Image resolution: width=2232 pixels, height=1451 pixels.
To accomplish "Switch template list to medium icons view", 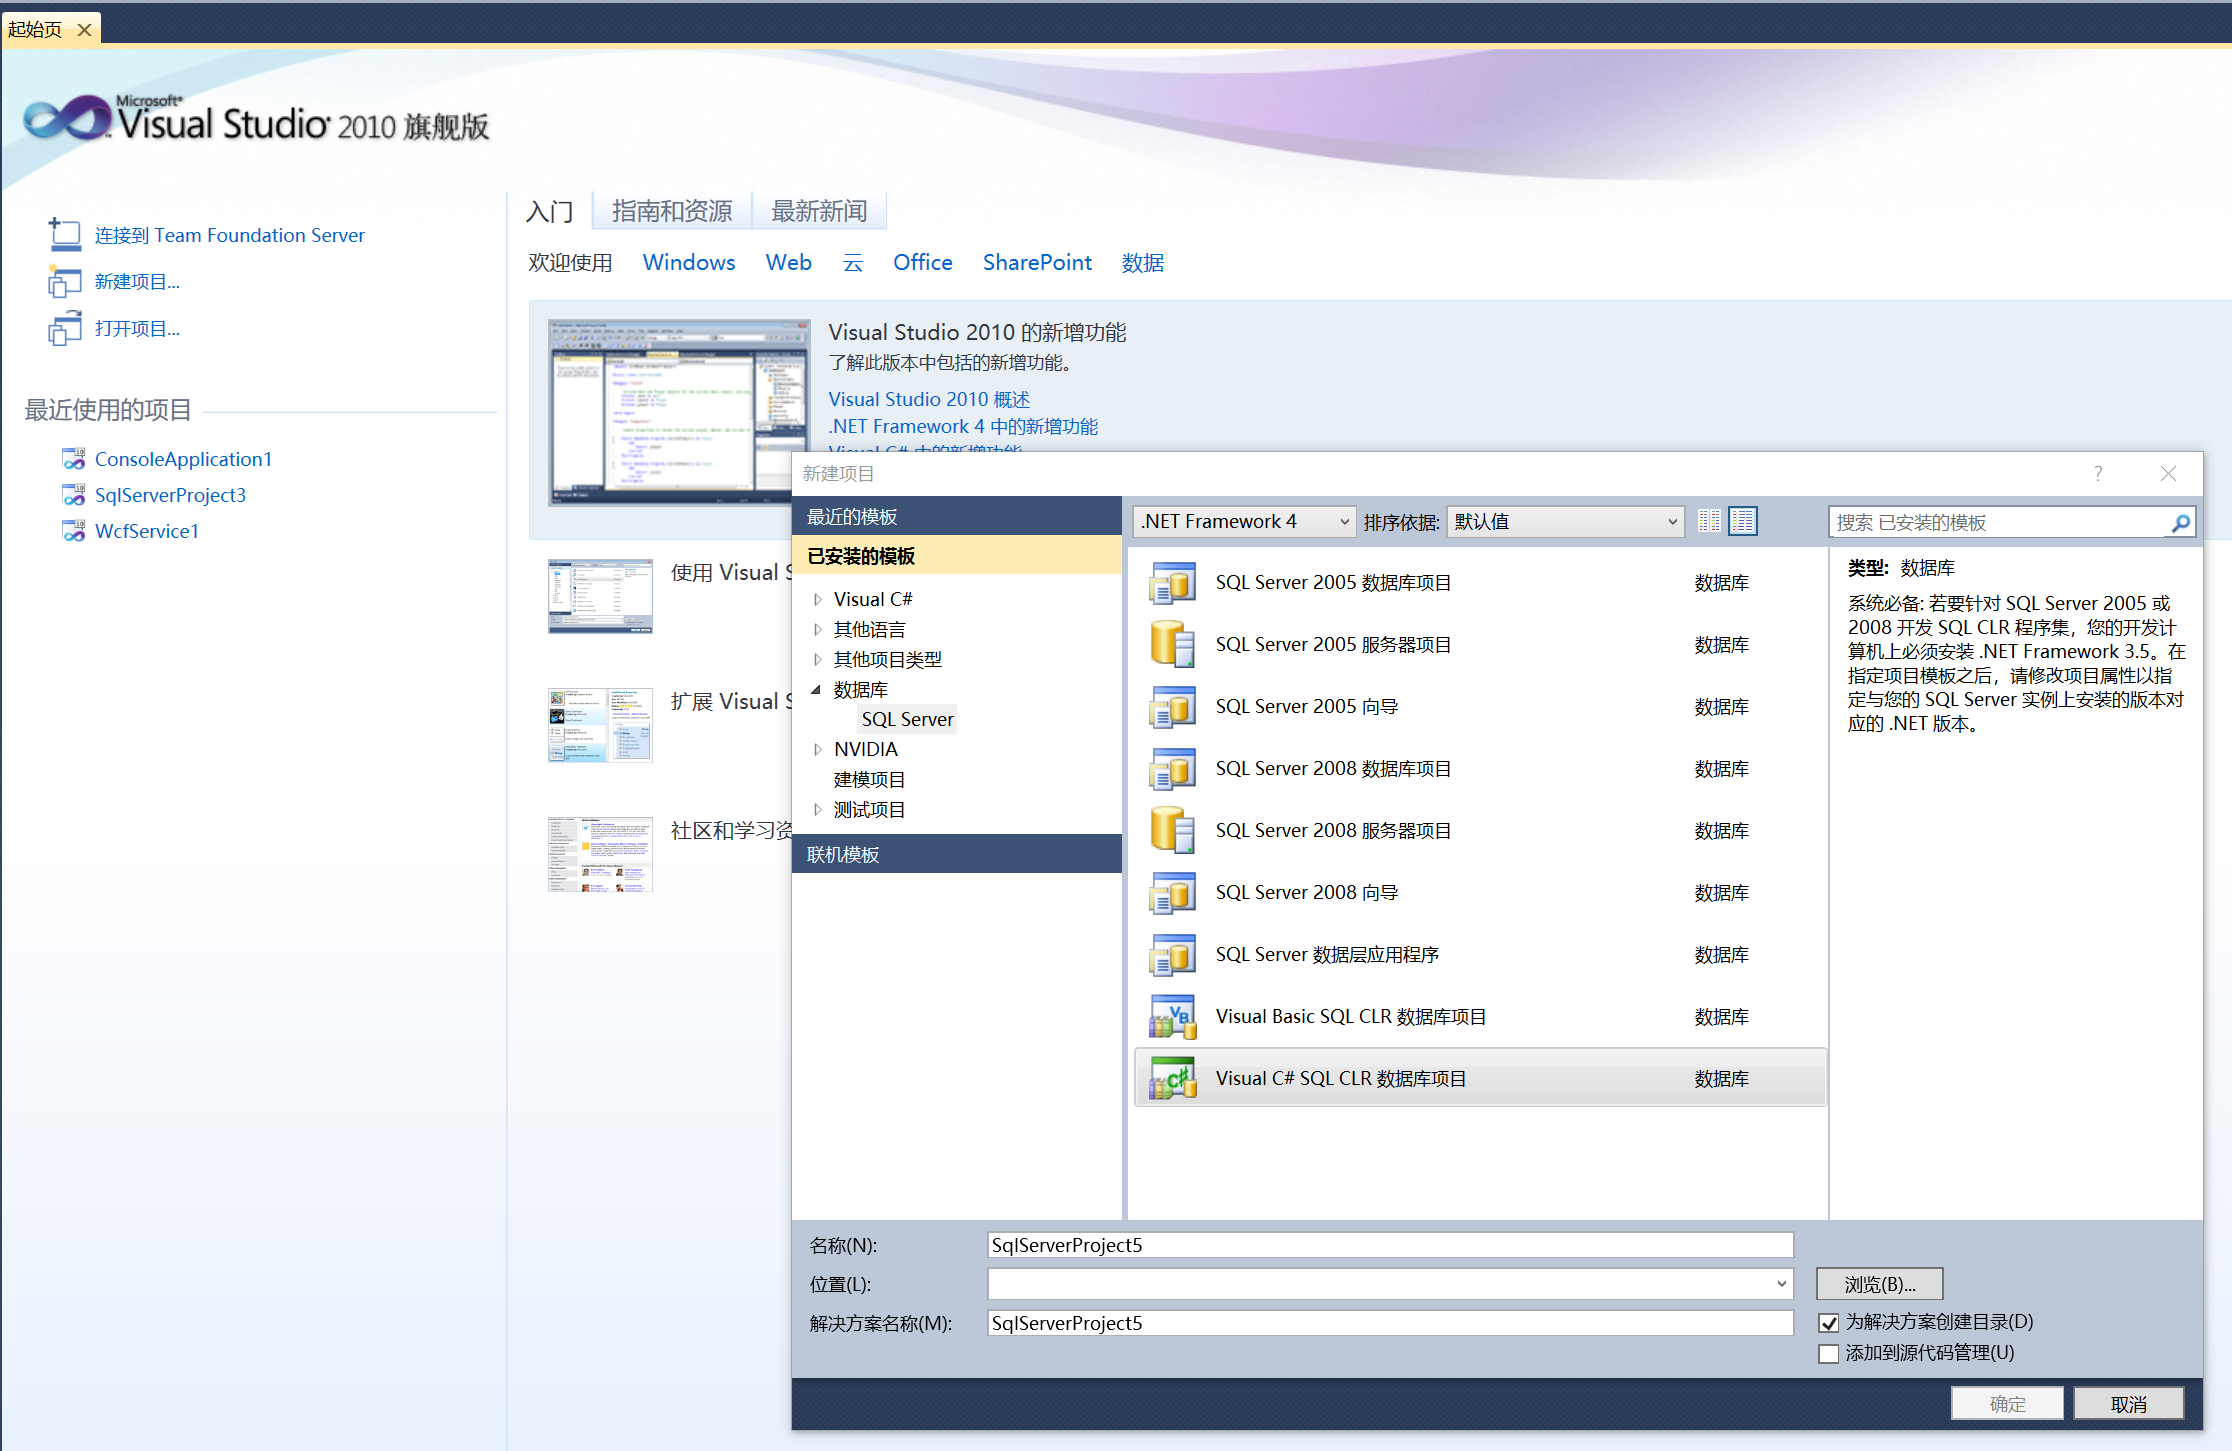I will 1743,521.
